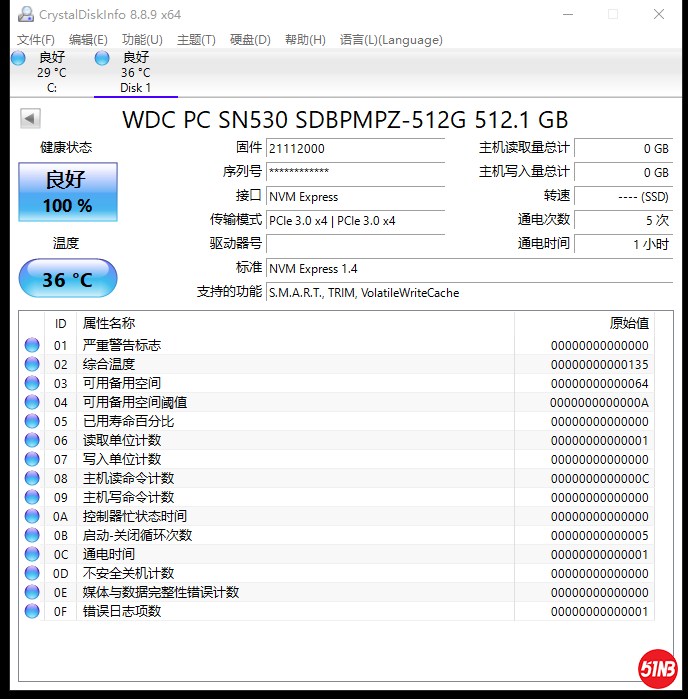This screenshot has width=688, height=699.
Task: Select the Disk 1 status orb
Action: pos(102,59)
